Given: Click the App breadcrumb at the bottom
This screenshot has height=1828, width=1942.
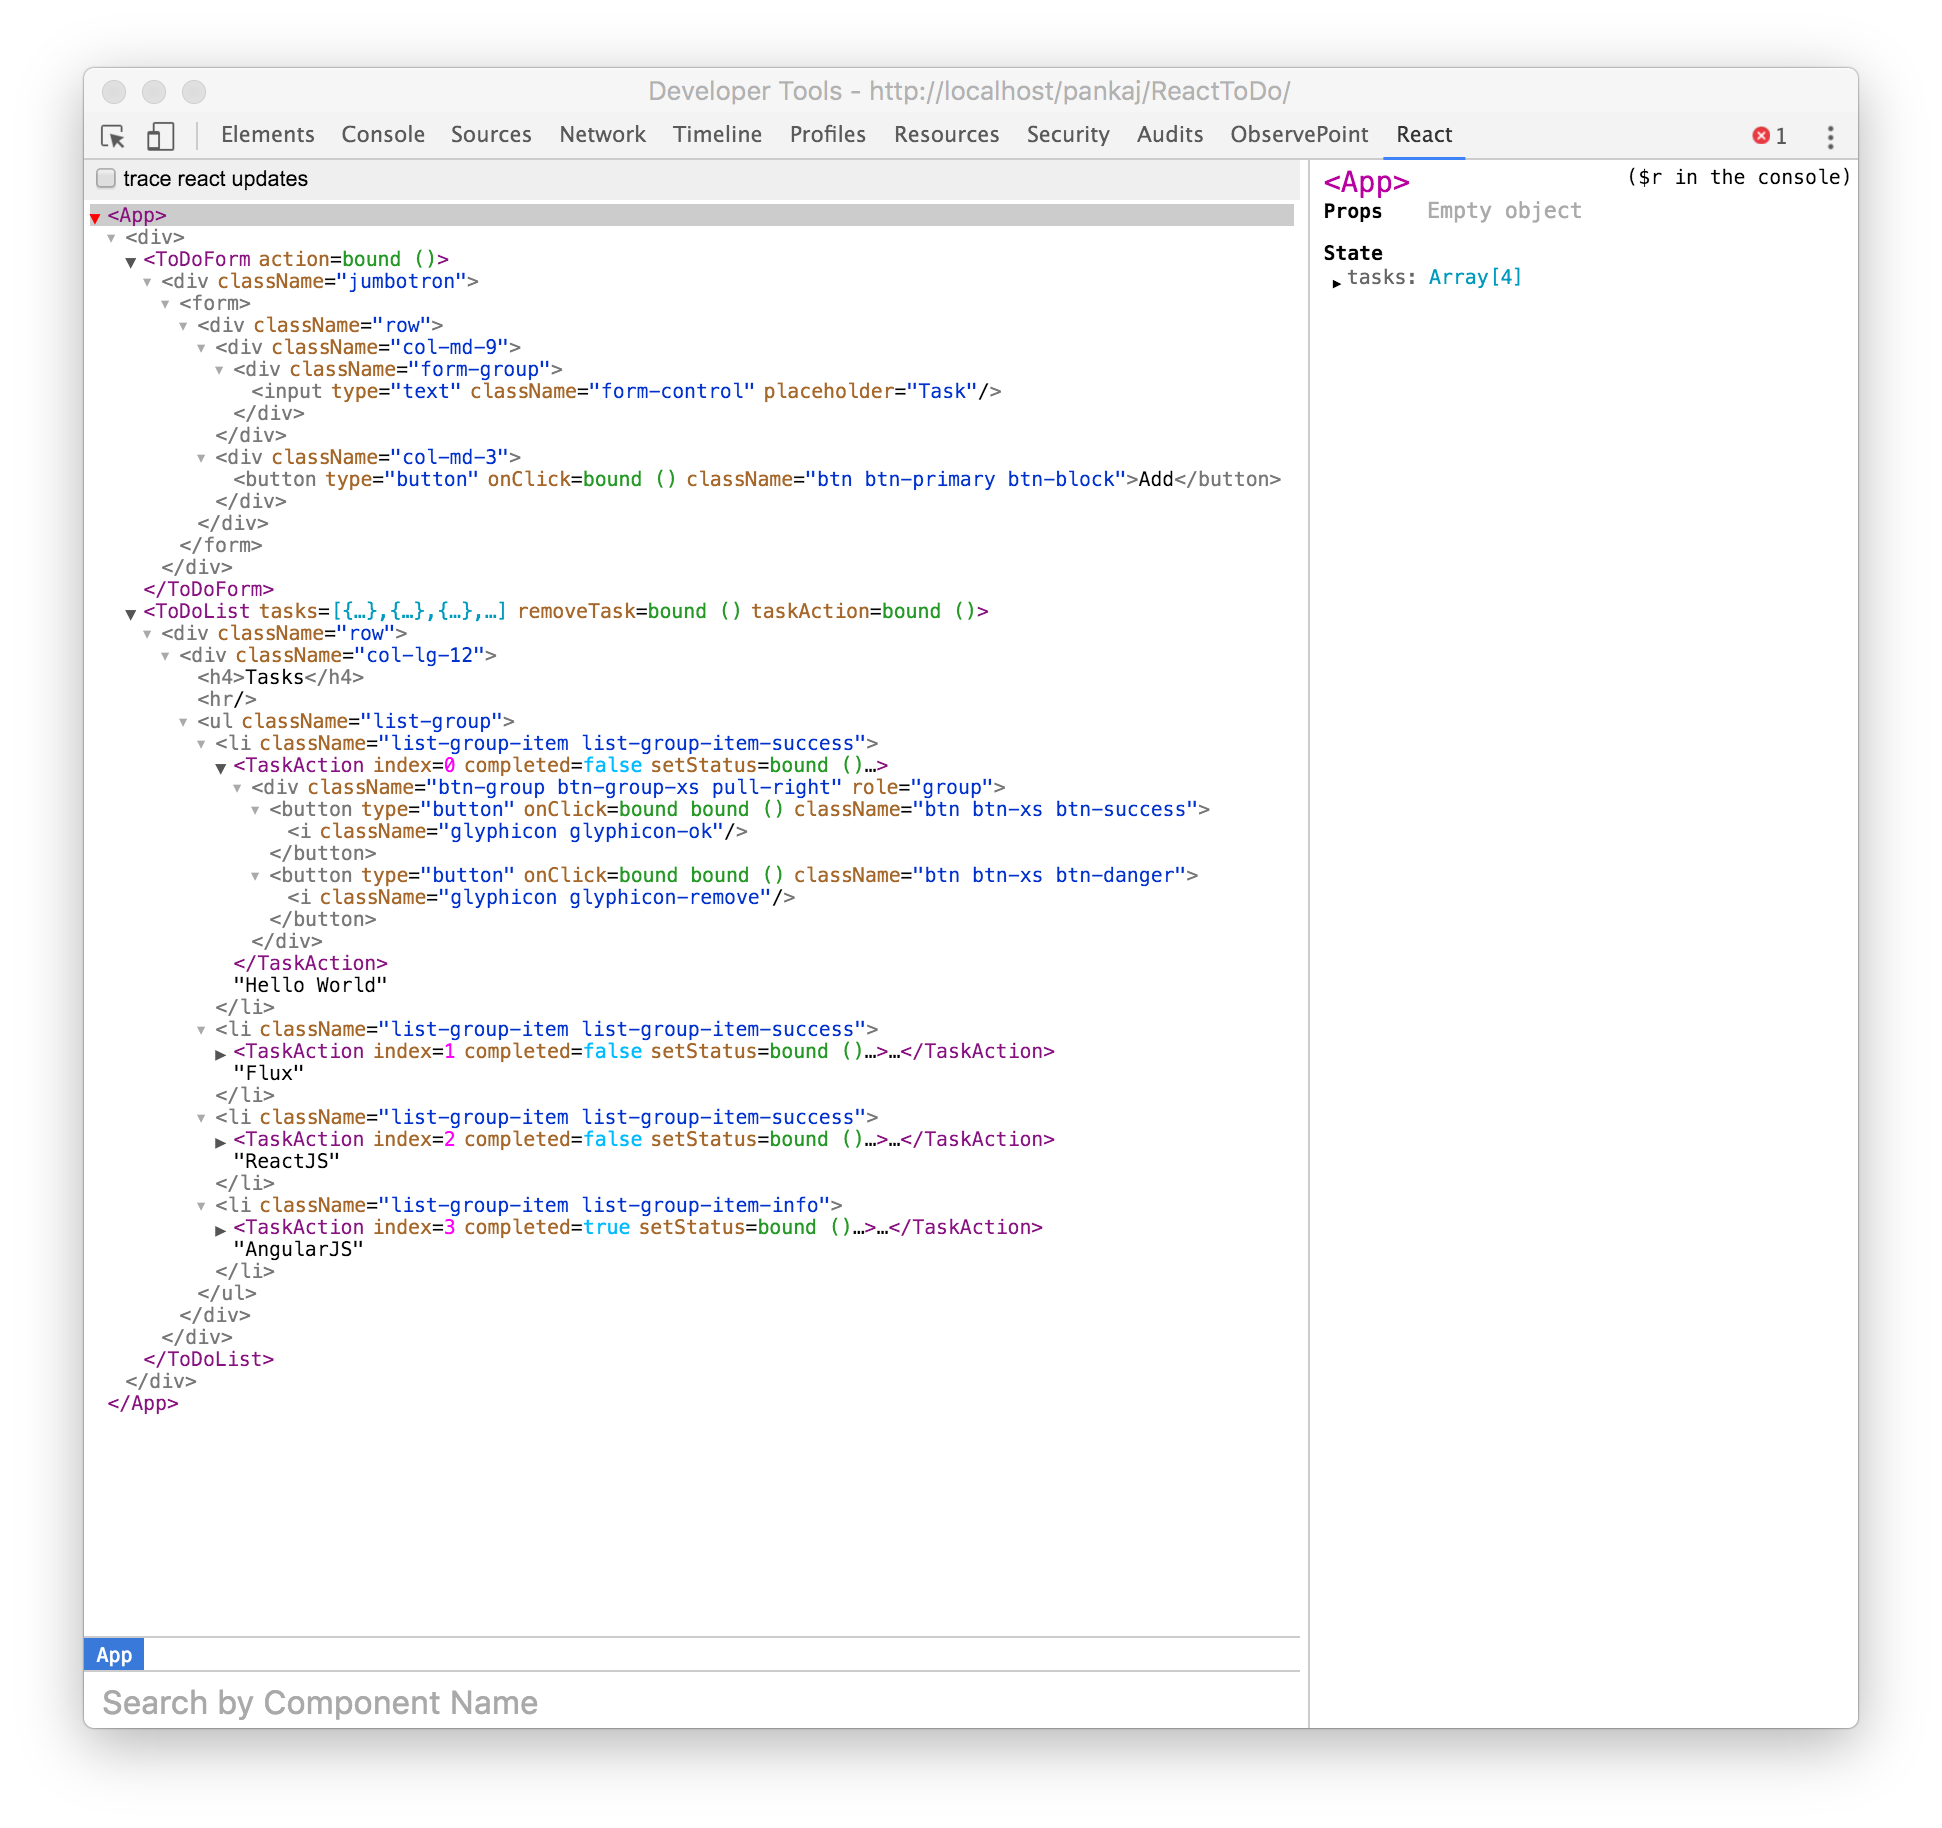Looking at the screenshot, I should click(x=114, y=1655).
